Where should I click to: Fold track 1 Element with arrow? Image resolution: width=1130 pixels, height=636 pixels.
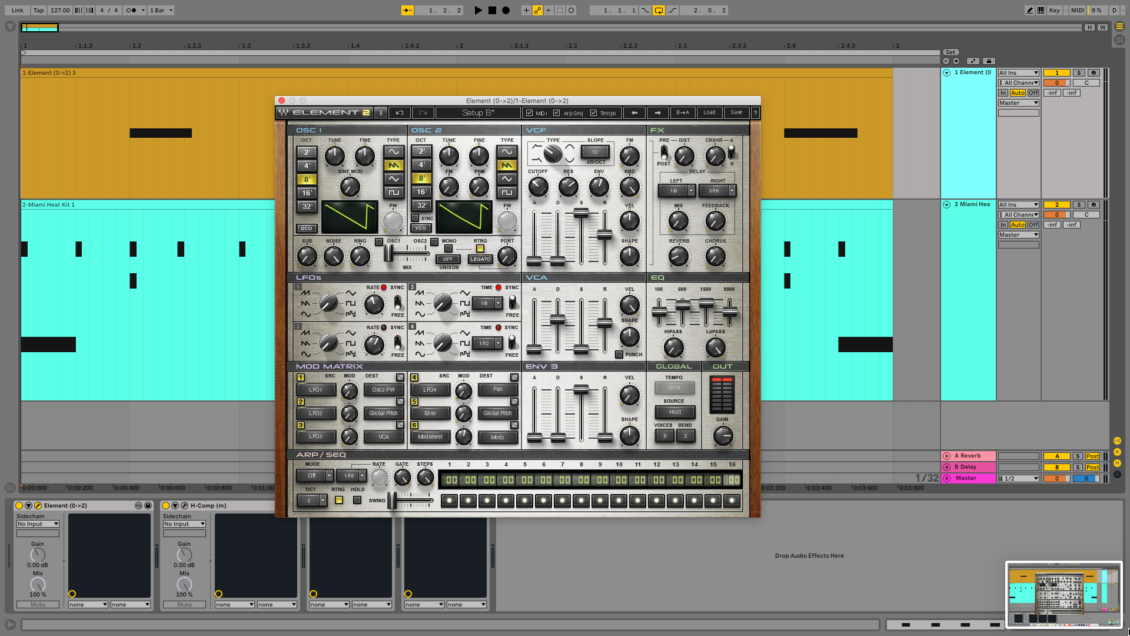[946, 73]
